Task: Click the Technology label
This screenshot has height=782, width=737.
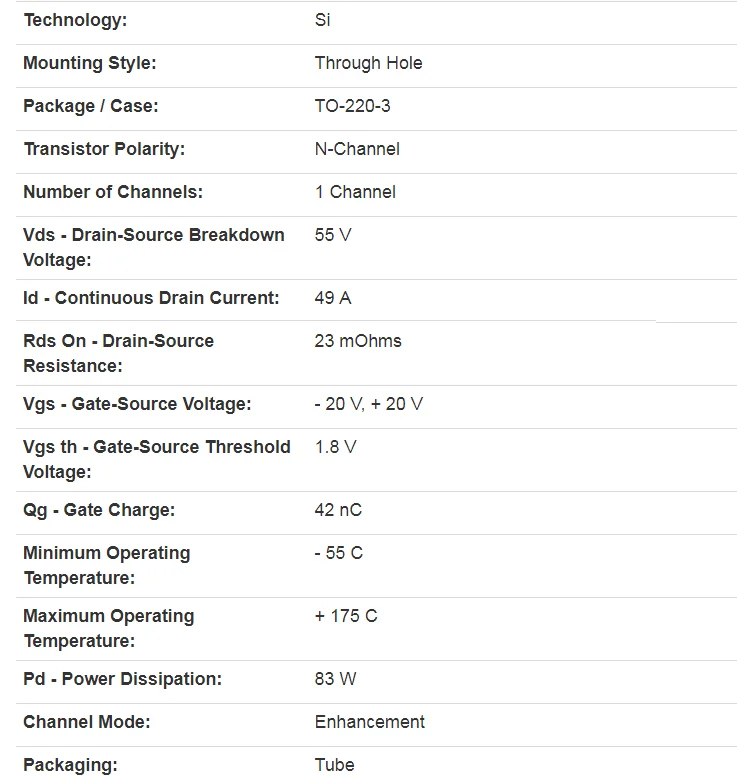Action: pos(75,20)
